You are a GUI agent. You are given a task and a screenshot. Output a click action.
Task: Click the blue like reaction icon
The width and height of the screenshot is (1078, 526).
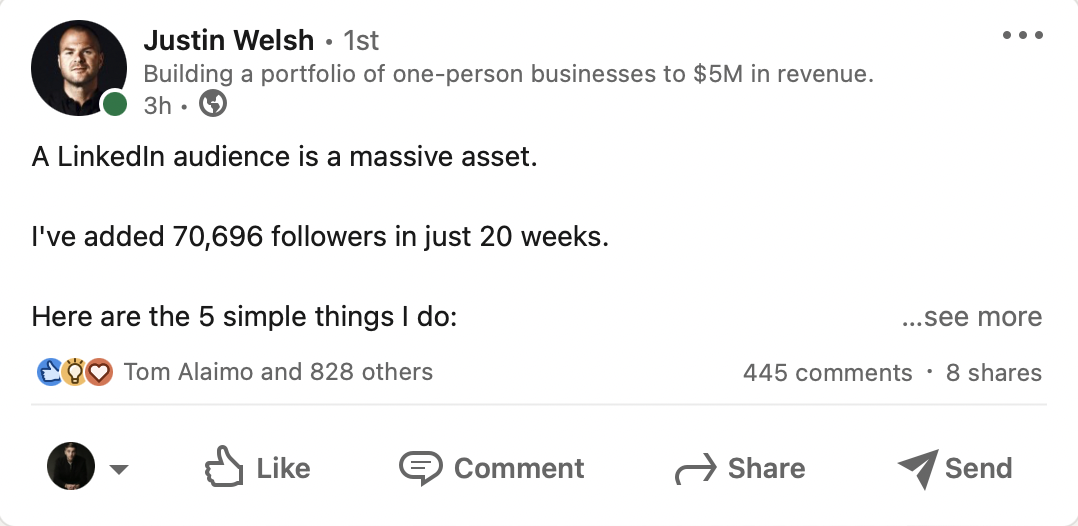pyautogui.click(x=49, y=373)
